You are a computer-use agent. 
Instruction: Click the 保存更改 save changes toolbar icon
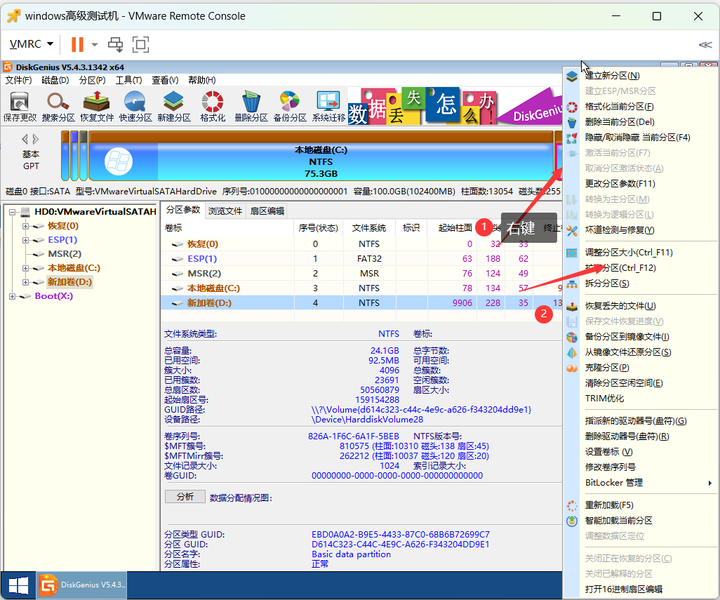tap(20, 107)
